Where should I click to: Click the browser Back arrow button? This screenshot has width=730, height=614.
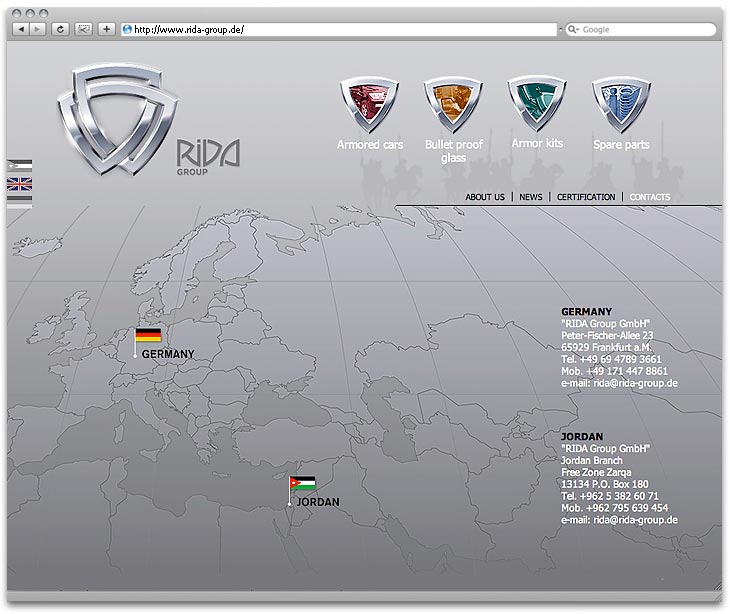[20, 29]
